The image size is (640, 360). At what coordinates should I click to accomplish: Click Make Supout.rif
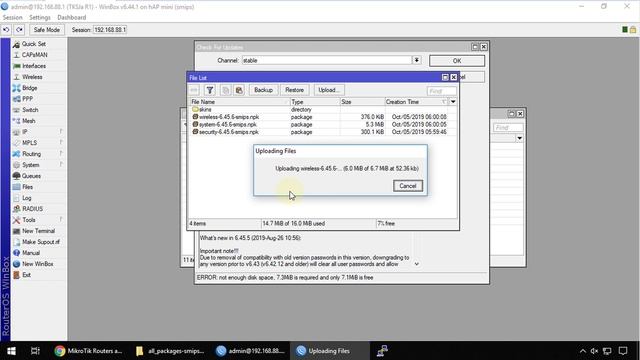coord(40,242)
